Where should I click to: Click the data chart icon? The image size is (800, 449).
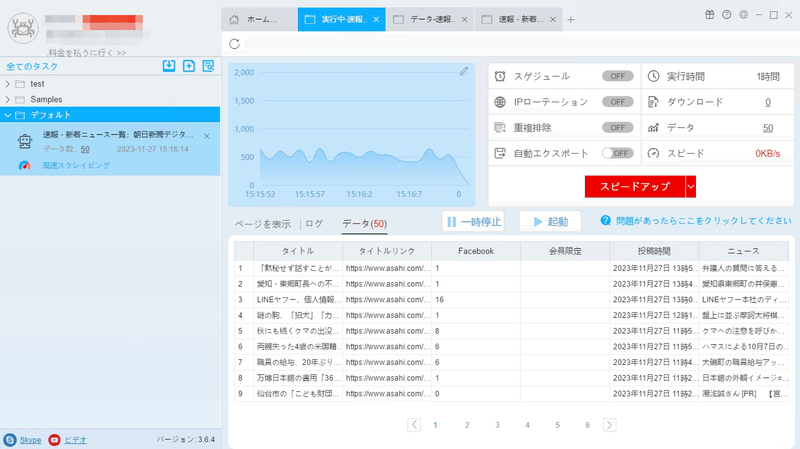[653, 128]
